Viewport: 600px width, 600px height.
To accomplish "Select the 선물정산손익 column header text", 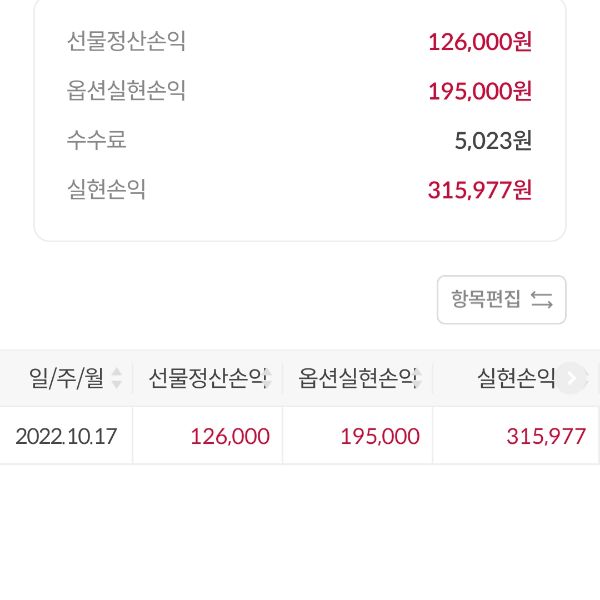I will click(x=204, y=378).
